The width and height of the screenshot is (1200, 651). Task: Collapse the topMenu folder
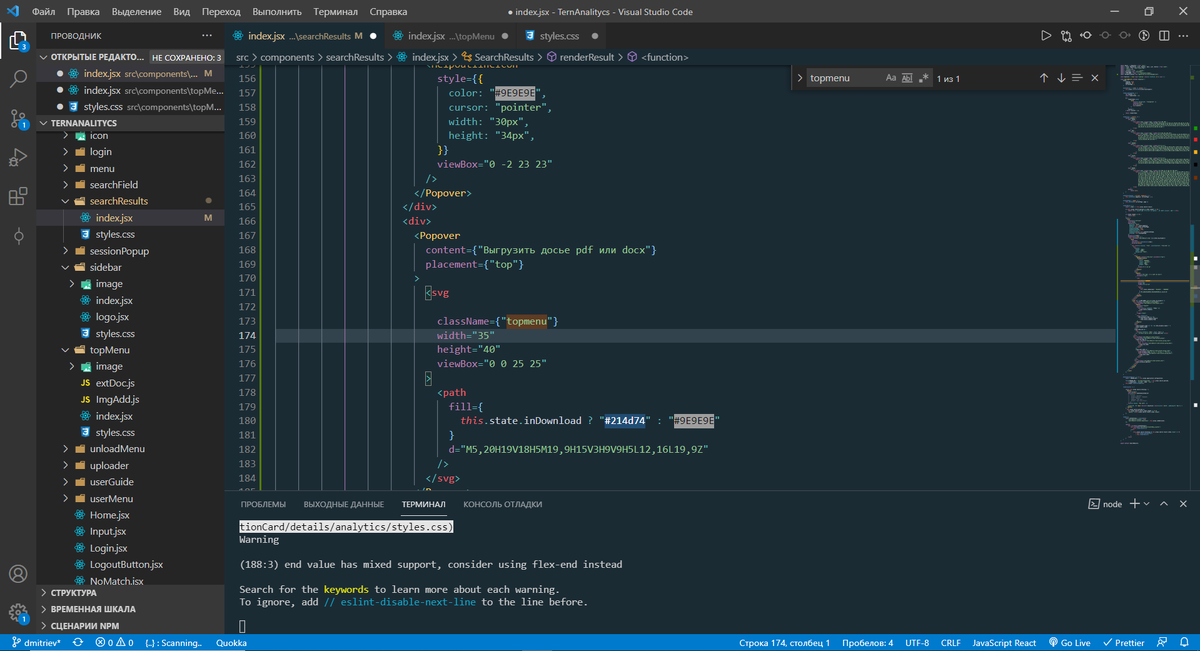pyautogui.click(x=109, y=350)
